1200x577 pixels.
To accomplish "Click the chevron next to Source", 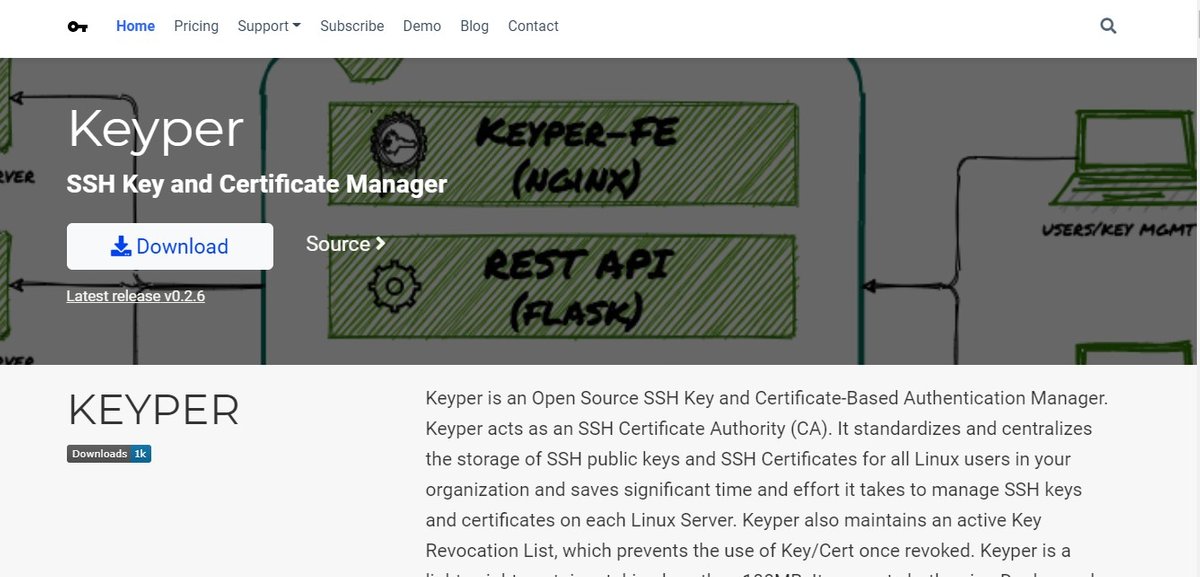I will (x=378, y=243).
